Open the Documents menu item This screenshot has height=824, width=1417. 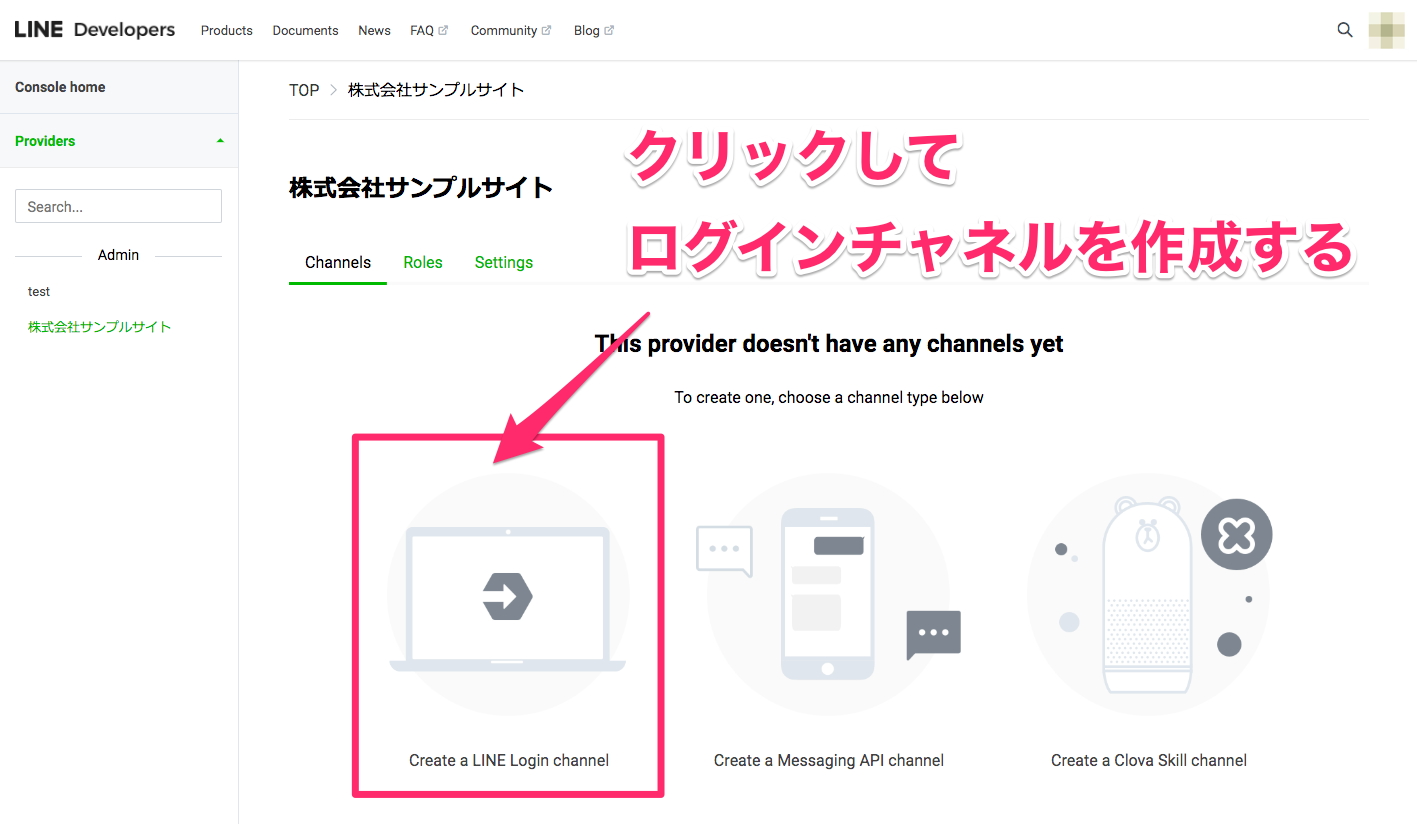pyautogui.click(x=305, y=31)
